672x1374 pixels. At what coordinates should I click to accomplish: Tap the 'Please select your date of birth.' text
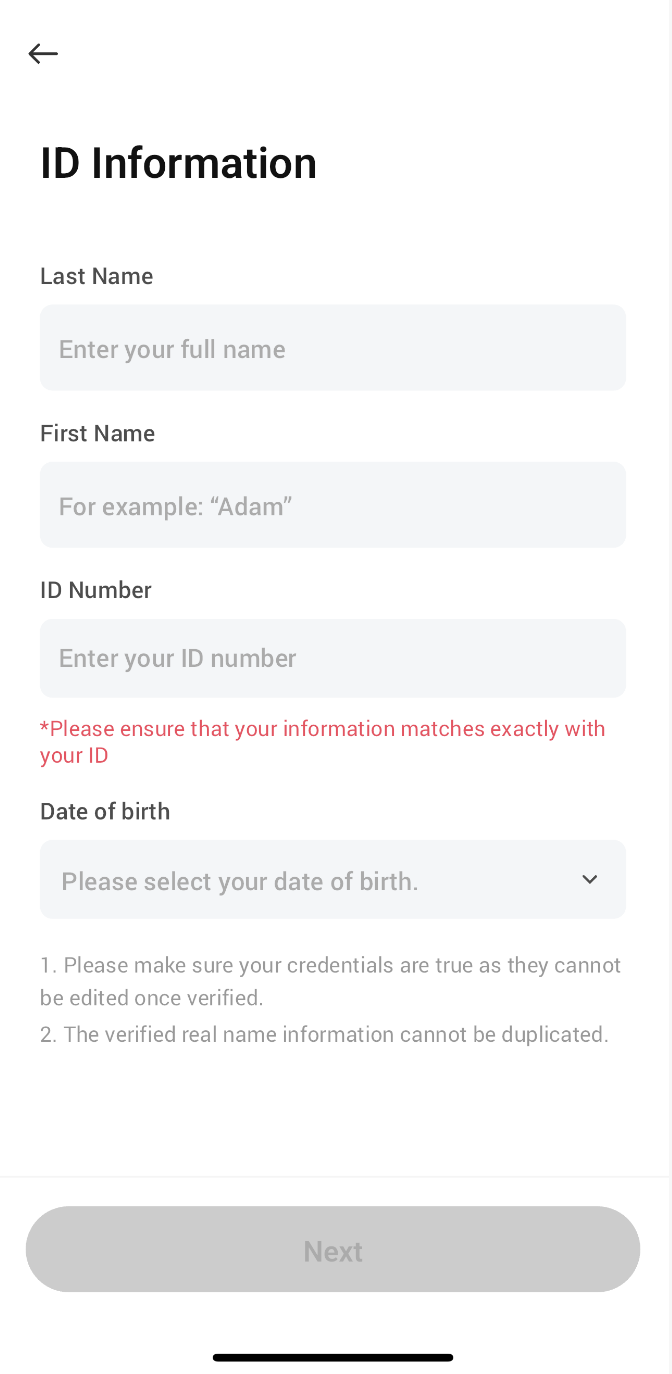[x=240, y=881]
